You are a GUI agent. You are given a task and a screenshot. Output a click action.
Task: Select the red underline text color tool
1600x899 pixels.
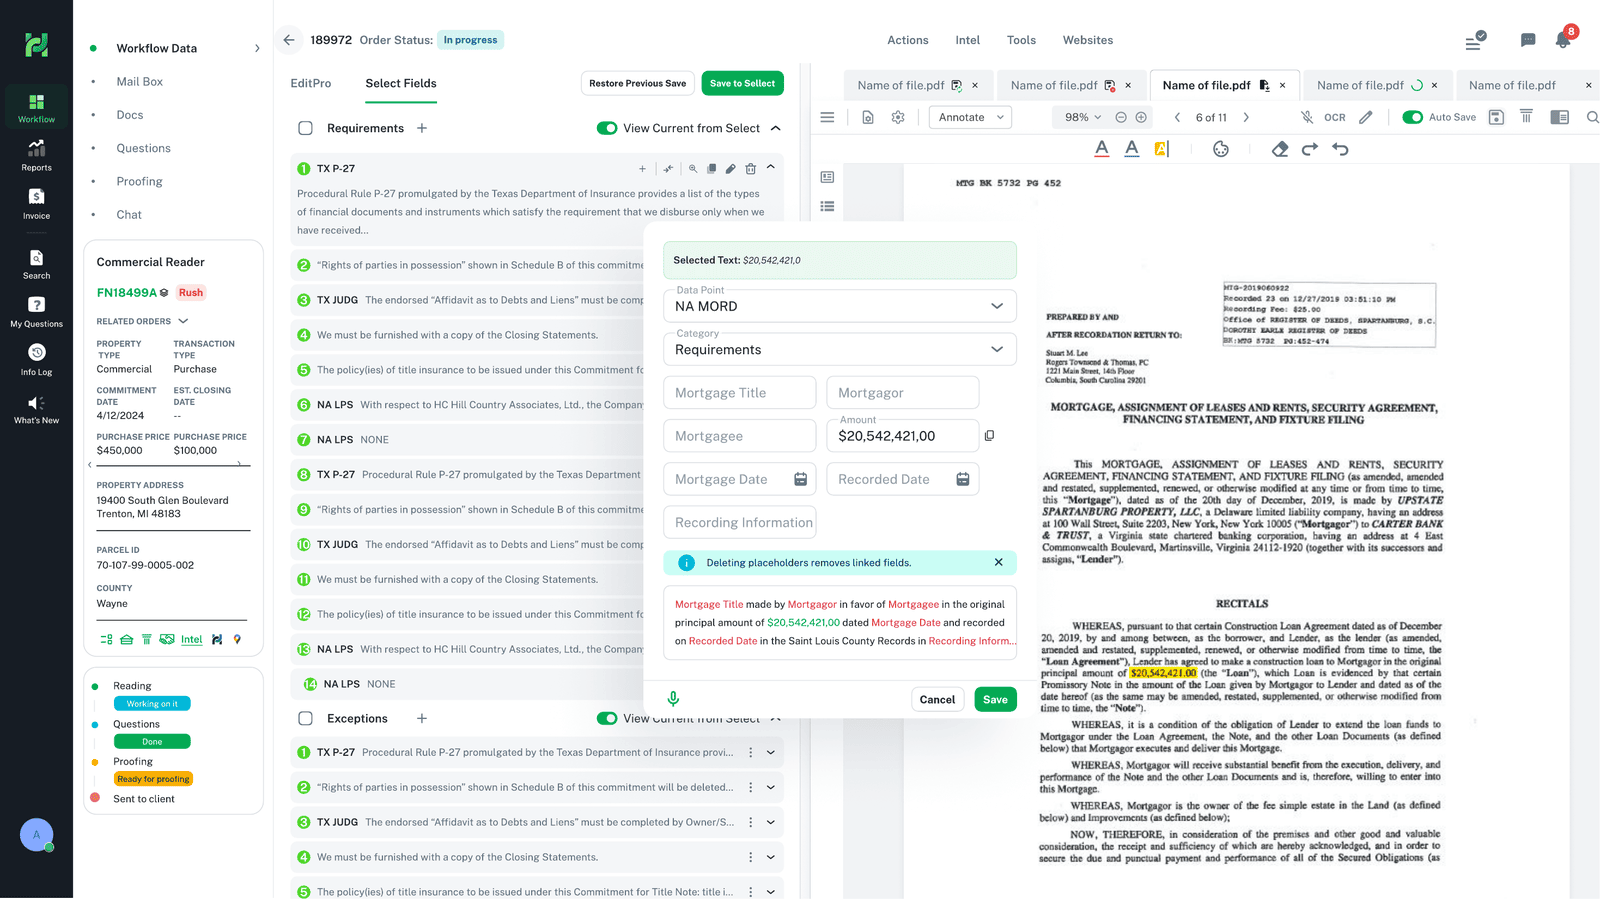coord(1102,149)
